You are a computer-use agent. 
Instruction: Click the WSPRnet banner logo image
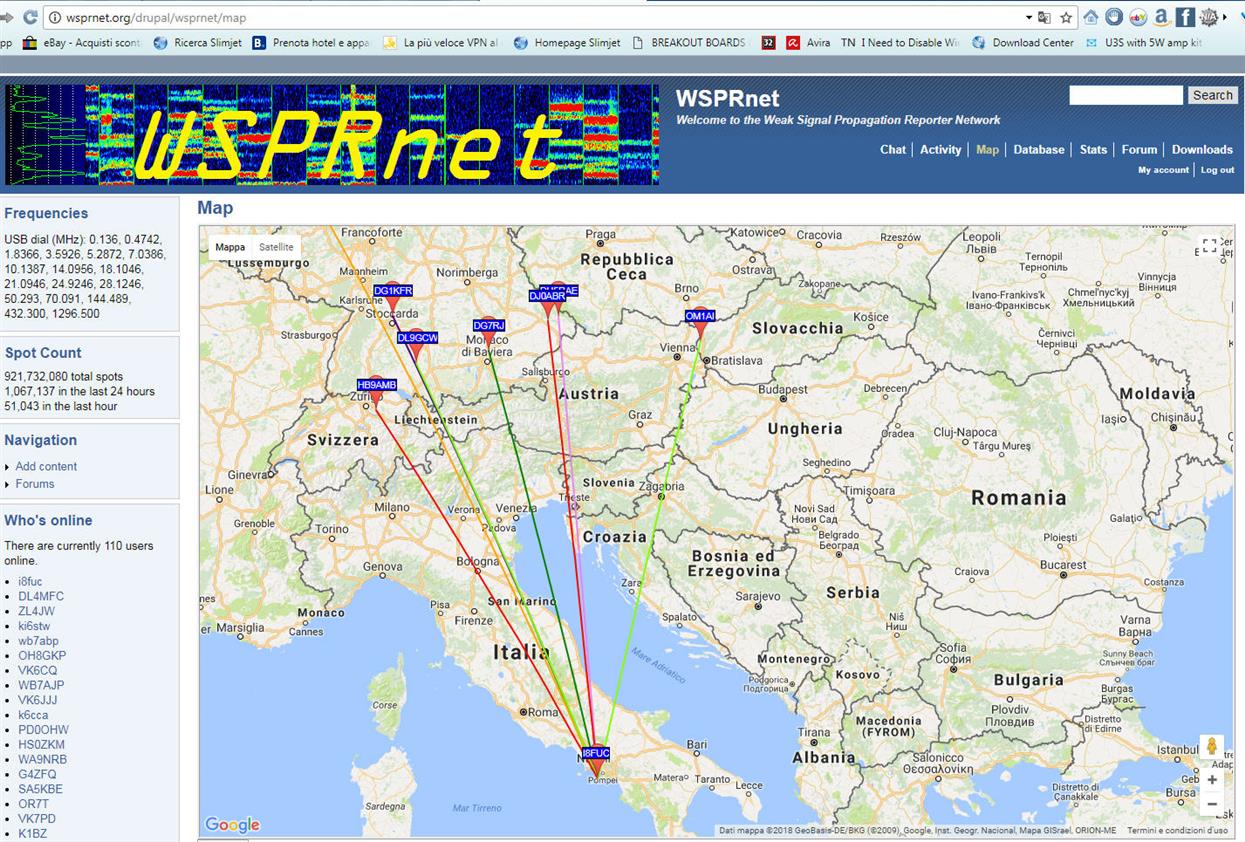coord(332,134)
